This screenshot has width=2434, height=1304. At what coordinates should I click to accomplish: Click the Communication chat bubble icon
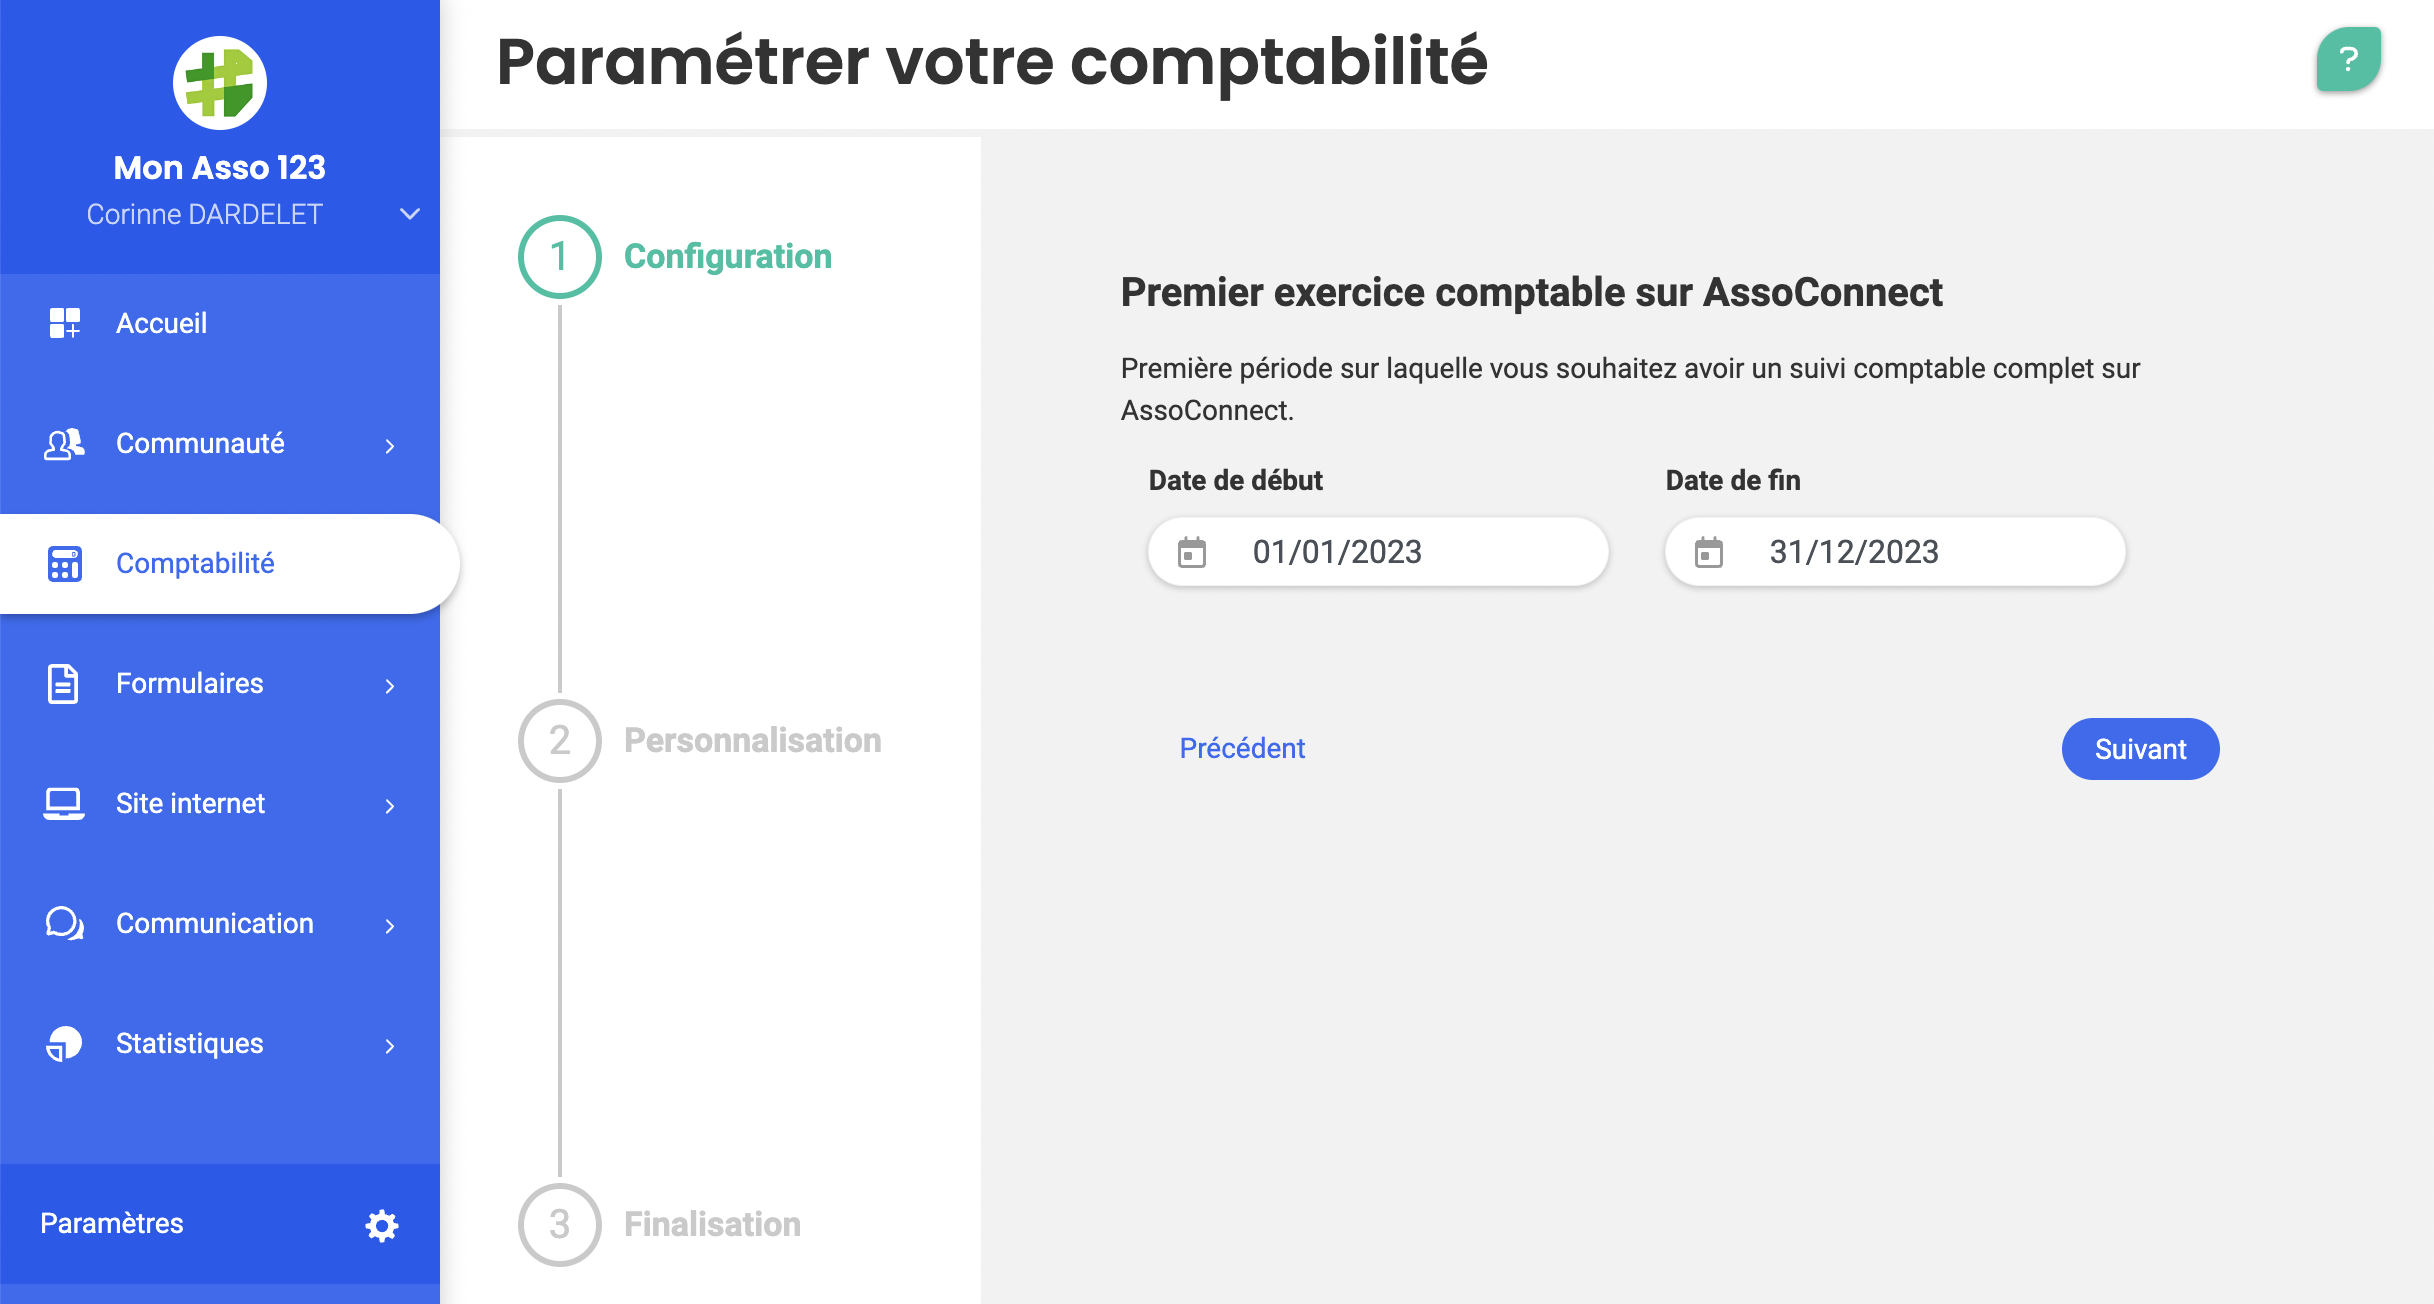coord(65,923)
